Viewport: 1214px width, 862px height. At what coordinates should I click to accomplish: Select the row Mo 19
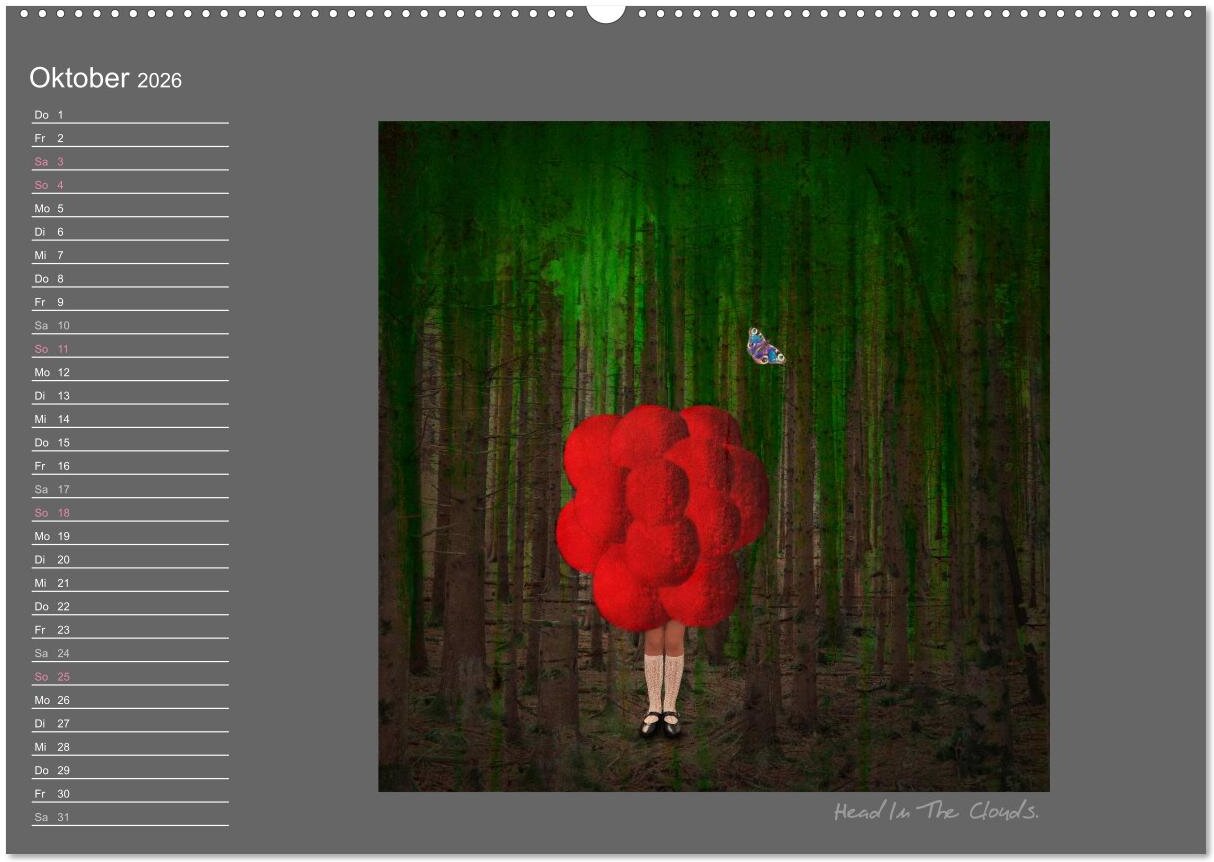[130, 536]
